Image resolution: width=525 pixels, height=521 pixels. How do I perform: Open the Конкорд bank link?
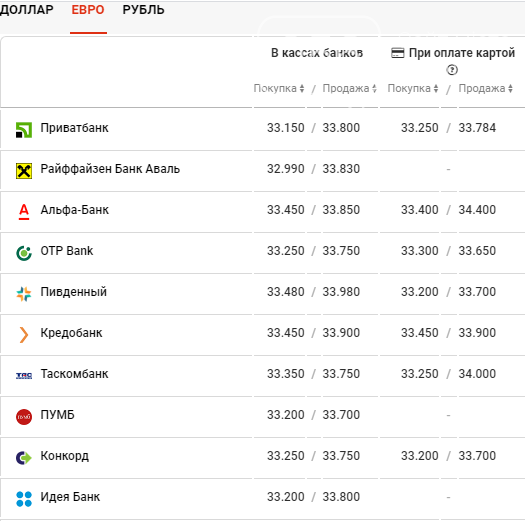65,456
